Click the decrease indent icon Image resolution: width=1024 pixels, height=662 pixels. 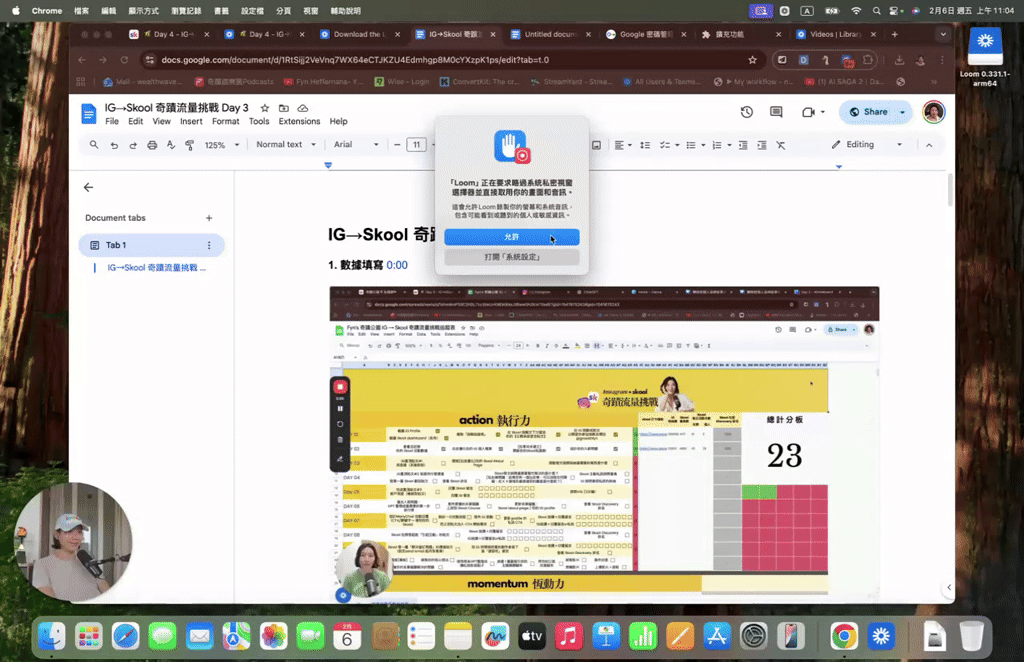point(743,145)
